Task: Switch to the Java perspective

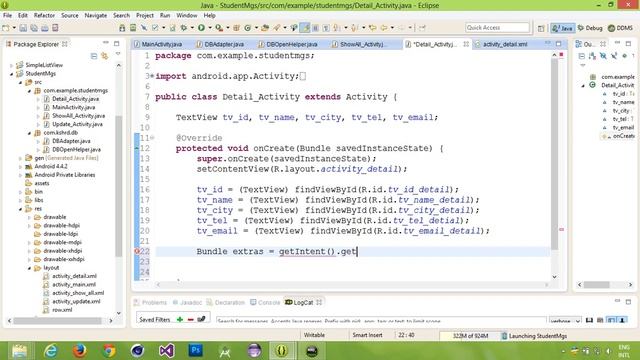Action: [562, 28]
